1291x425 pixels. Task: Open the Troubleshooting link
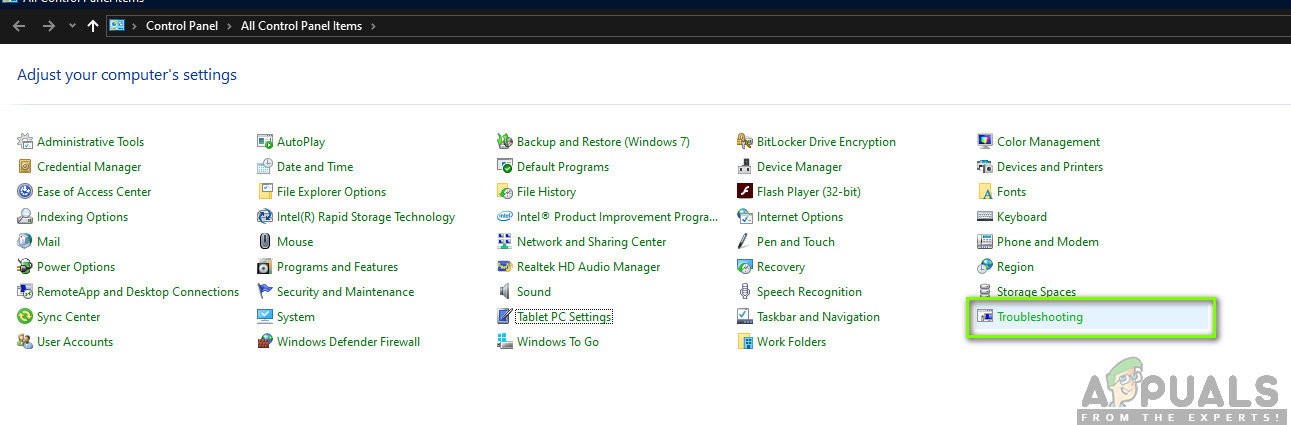tap(1039, 317)
